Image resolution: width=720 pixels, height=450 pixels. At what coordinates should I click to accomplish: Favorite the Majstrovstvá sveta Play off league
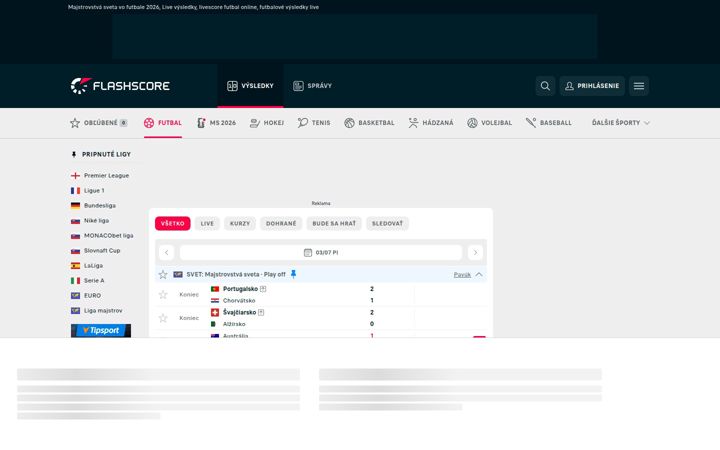[163, 275]
